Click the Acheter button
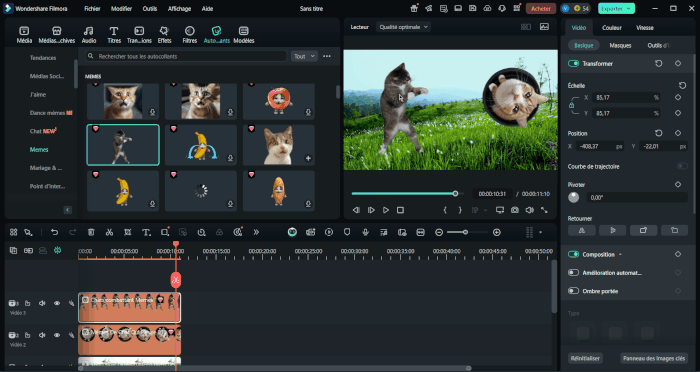The image size is (700, 372). [x=541, y=8]
